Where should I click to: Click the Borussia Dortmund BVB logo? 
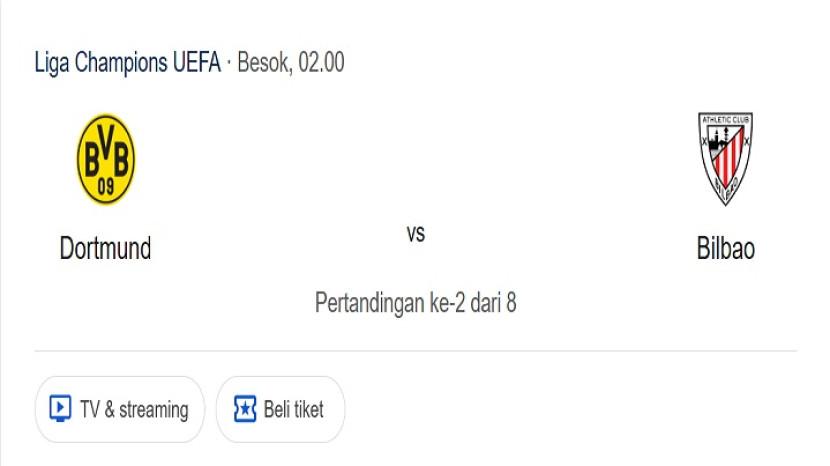(x=105, y=160)
